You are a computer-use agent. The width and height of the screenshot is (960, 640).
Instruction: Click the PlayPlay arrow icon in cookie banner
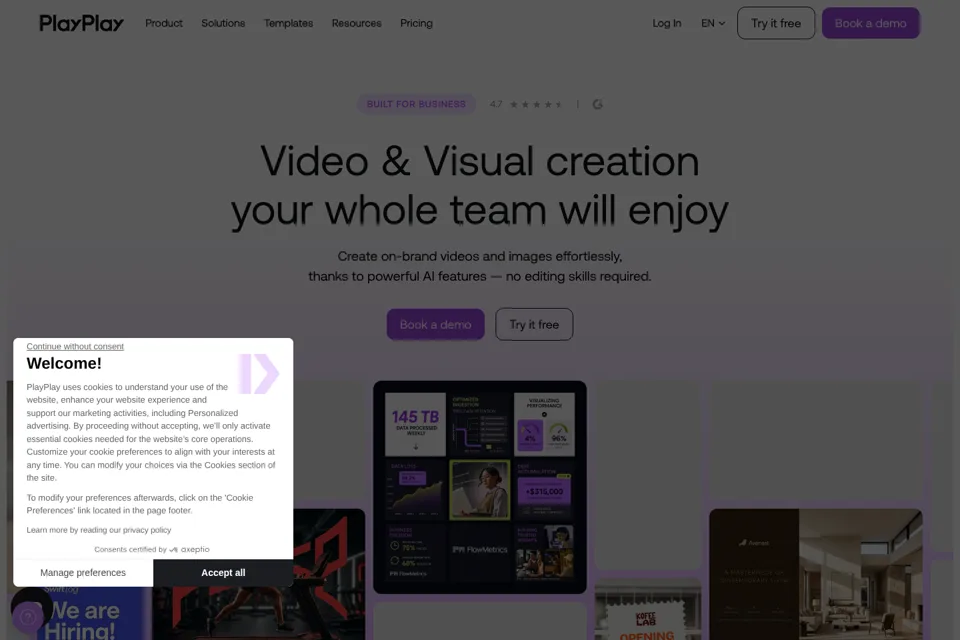pyautogui.click(x=259, y=374)
